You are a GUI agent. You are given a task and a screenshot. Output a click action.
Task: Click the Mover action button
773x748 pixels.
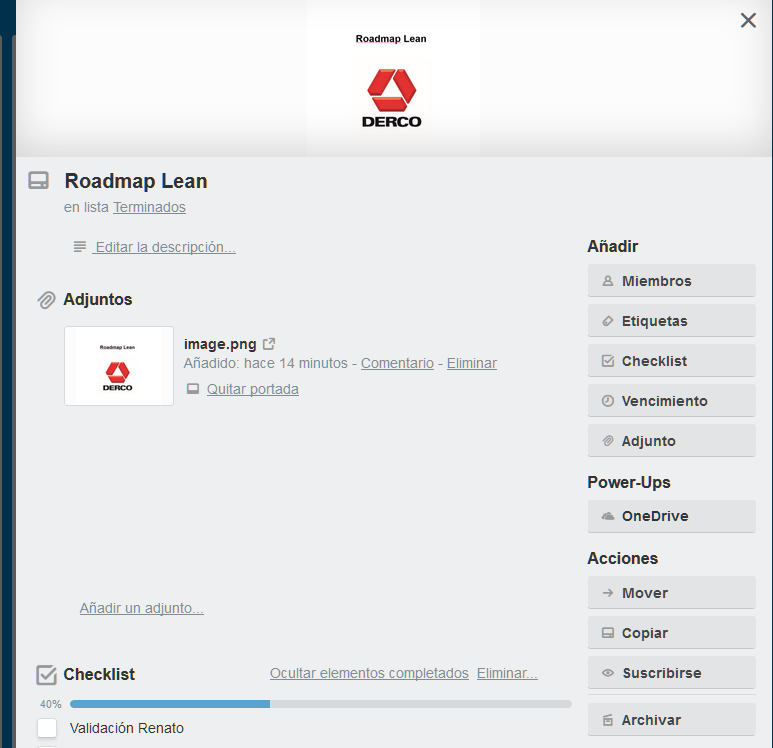pyautogui.click(x=671, y=593)
